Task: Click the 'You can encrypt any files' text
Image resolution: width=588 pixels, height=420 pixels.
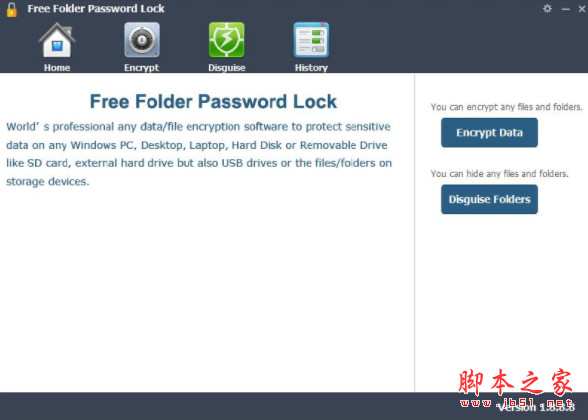Action: click(x=507, y=107)
